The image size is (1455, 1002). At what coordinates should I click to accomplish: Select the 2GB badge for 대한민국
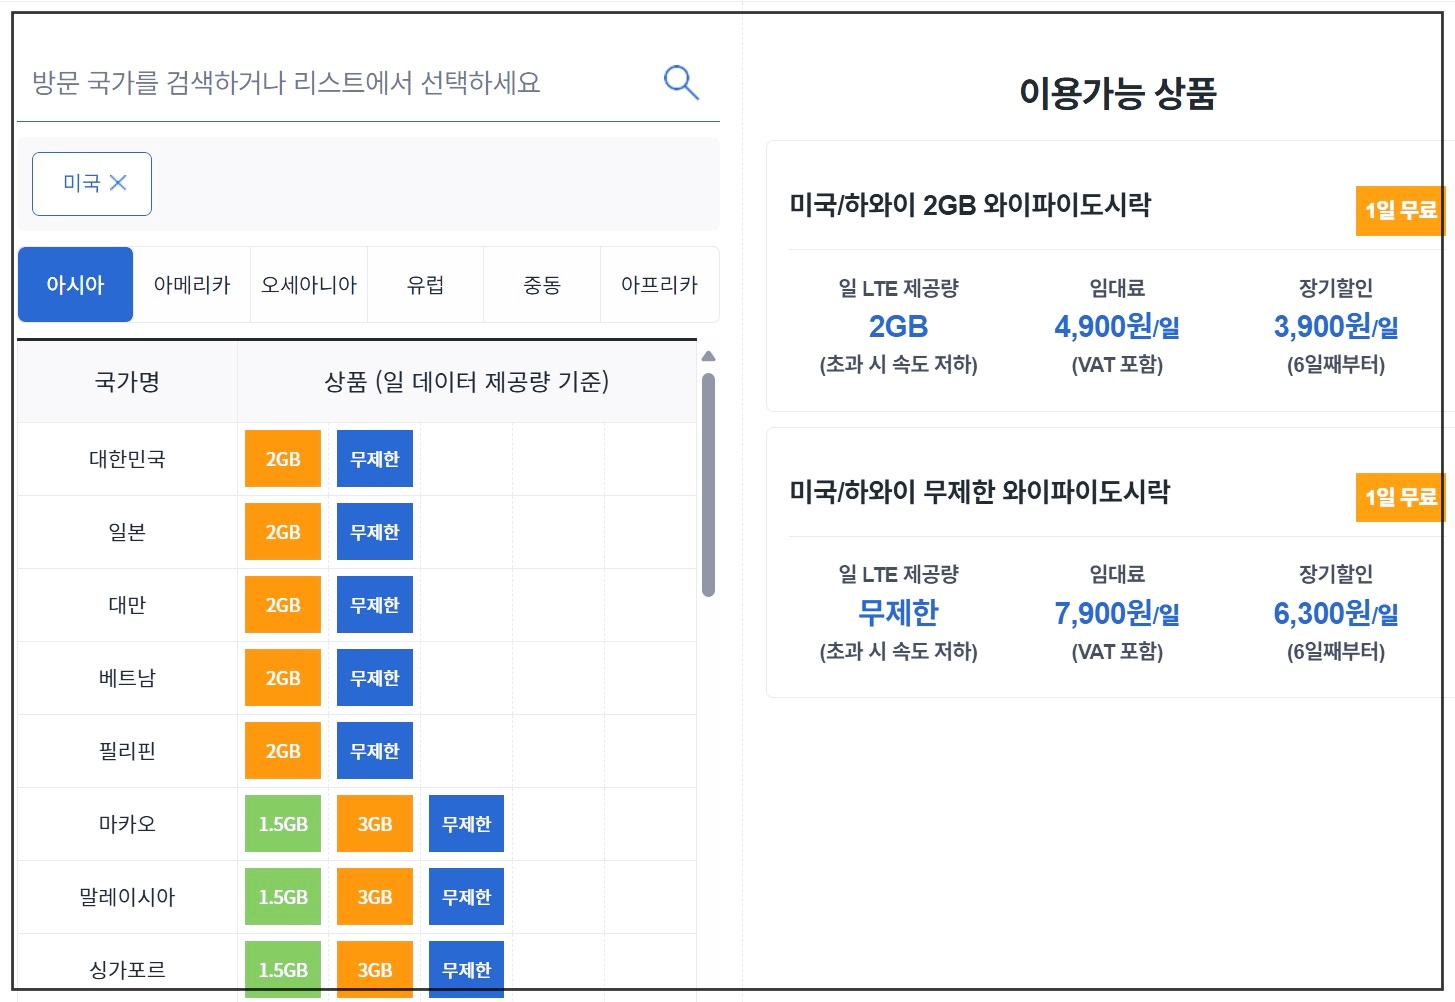point(282,458)
